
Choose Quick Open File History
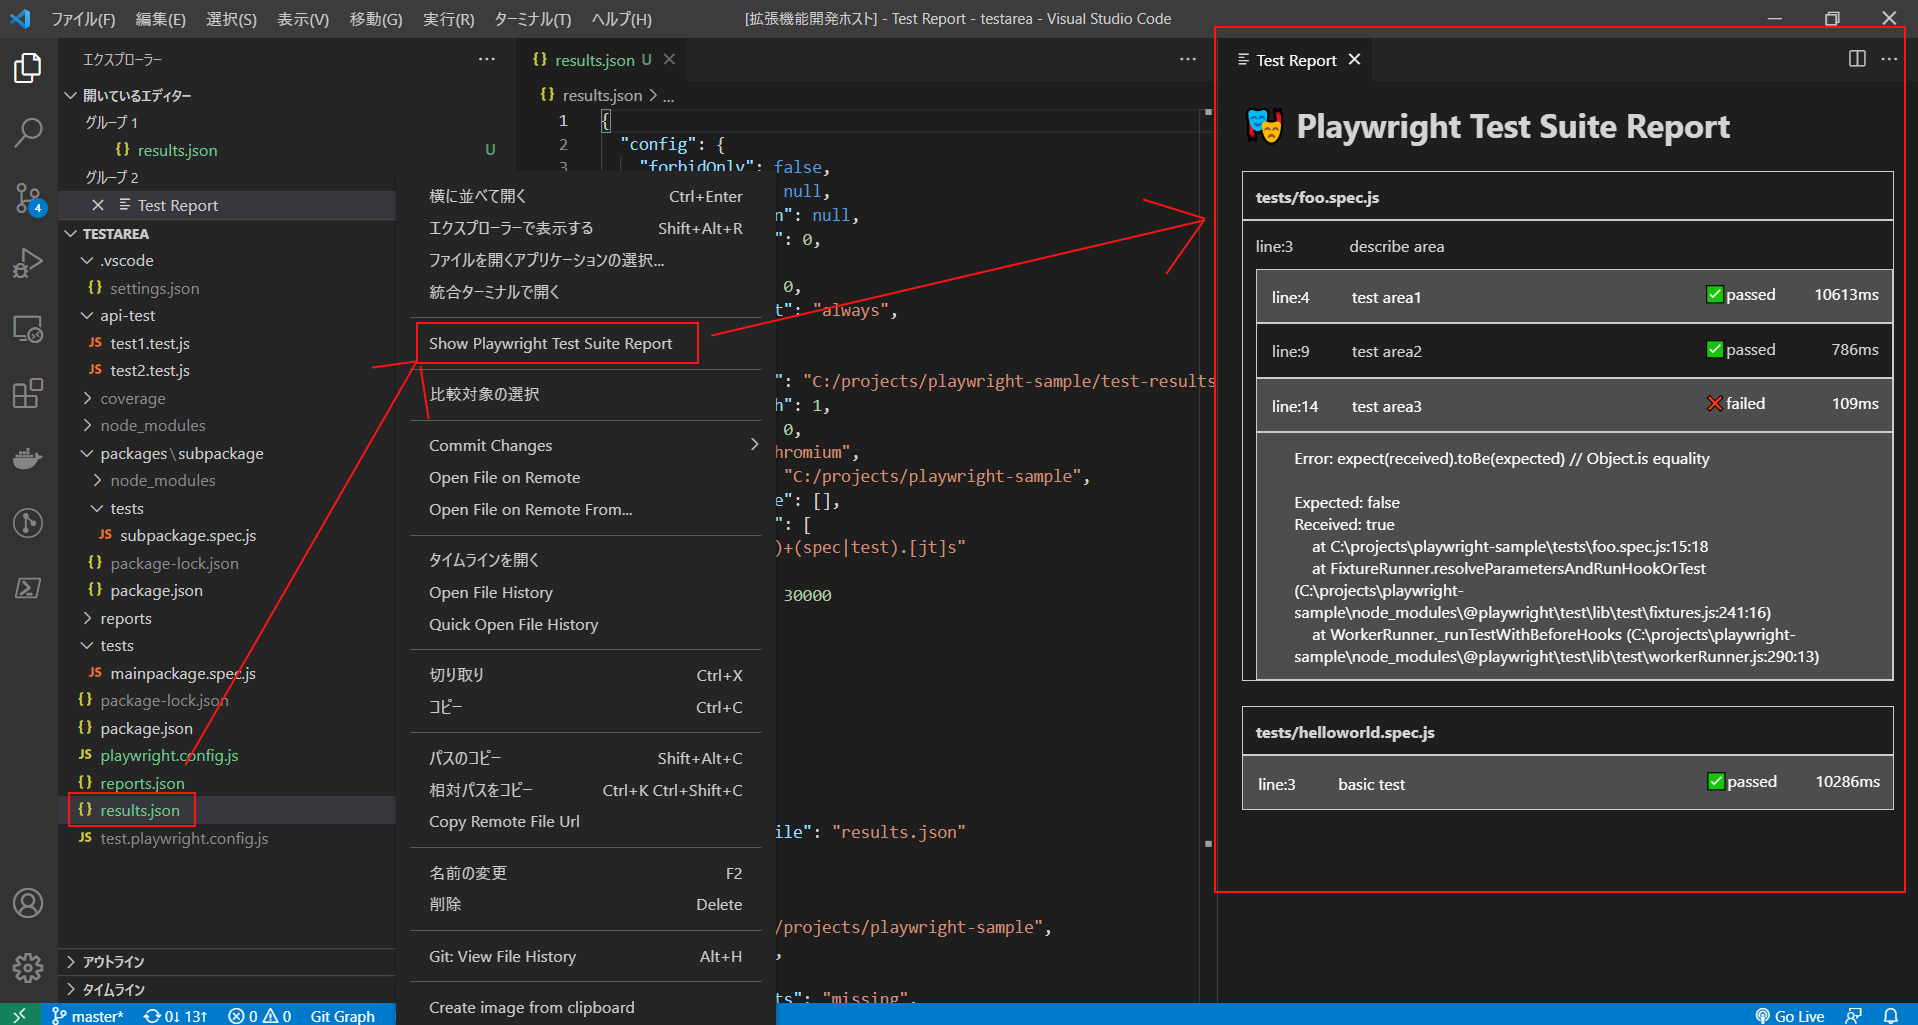click(x=586, y=624)
